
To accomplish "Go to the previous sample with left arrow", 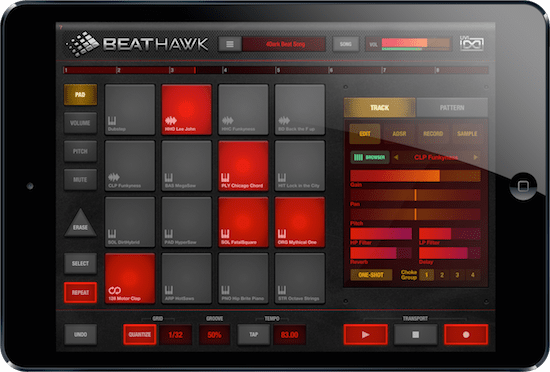I will coord(396,157).
